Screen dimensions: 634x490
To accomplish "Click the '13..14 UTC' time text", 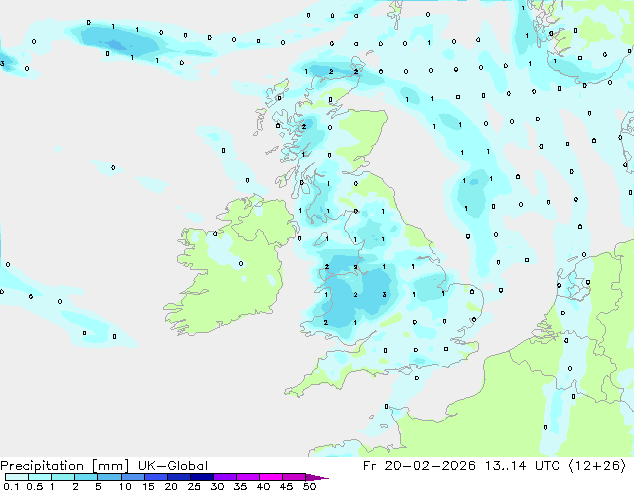I will tap(522, 466).
